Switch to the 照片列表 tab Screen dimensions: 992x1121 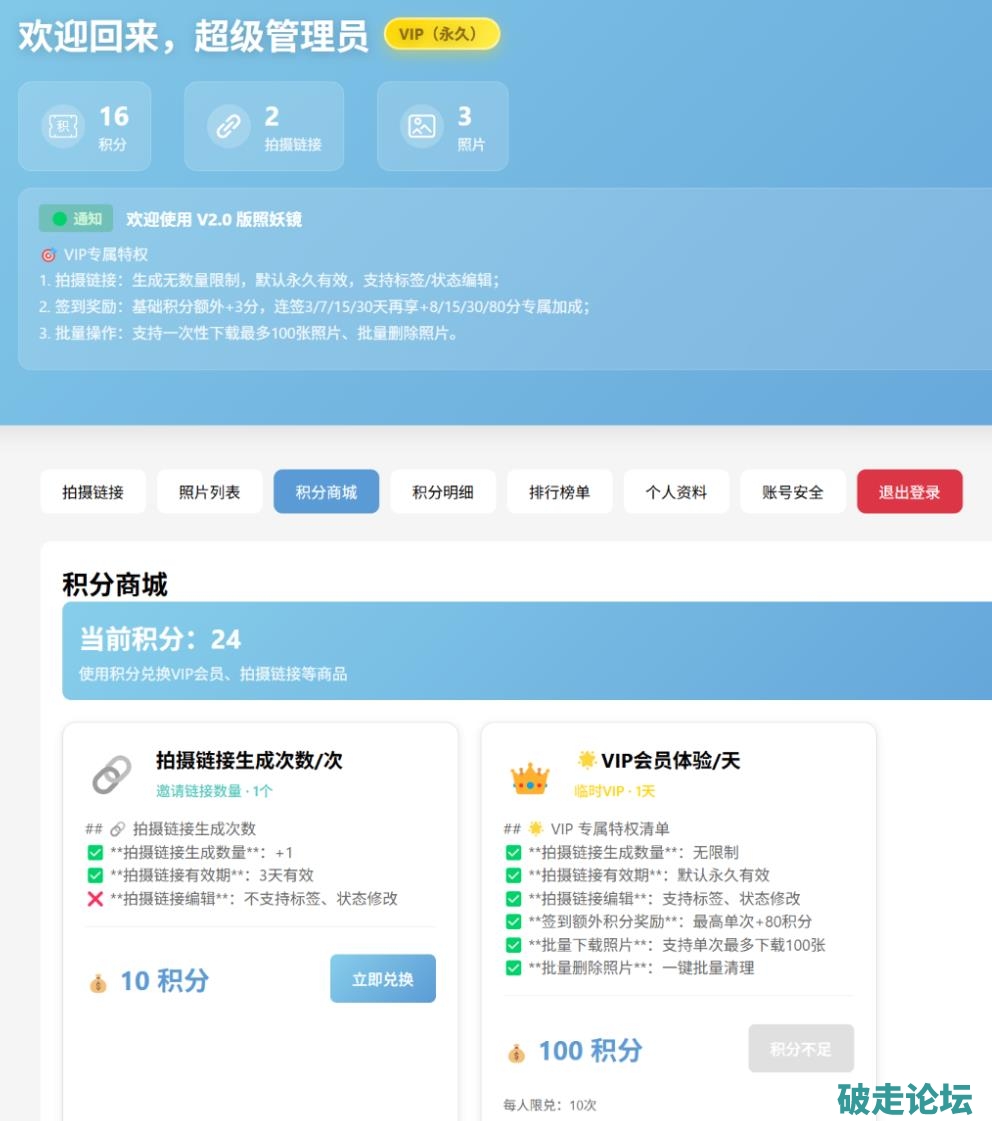[209, 492]
